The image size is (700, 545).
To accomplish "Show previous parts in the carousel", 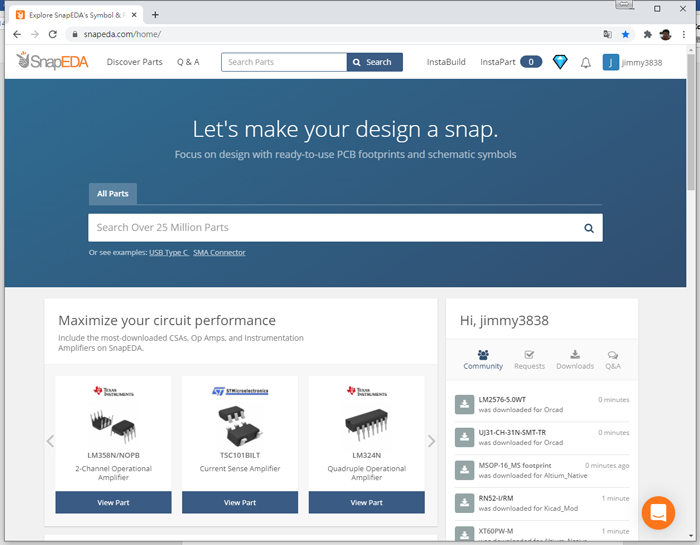I will pos(50,441).
